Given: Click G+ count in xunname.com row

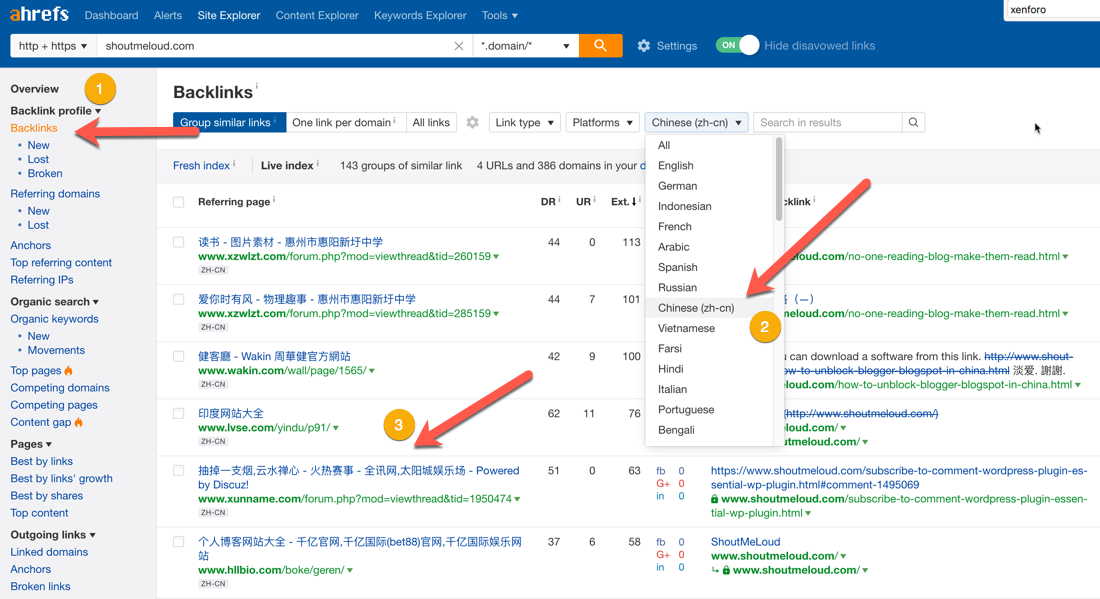Looking at the screenshot, I should [x=681, y=483].
